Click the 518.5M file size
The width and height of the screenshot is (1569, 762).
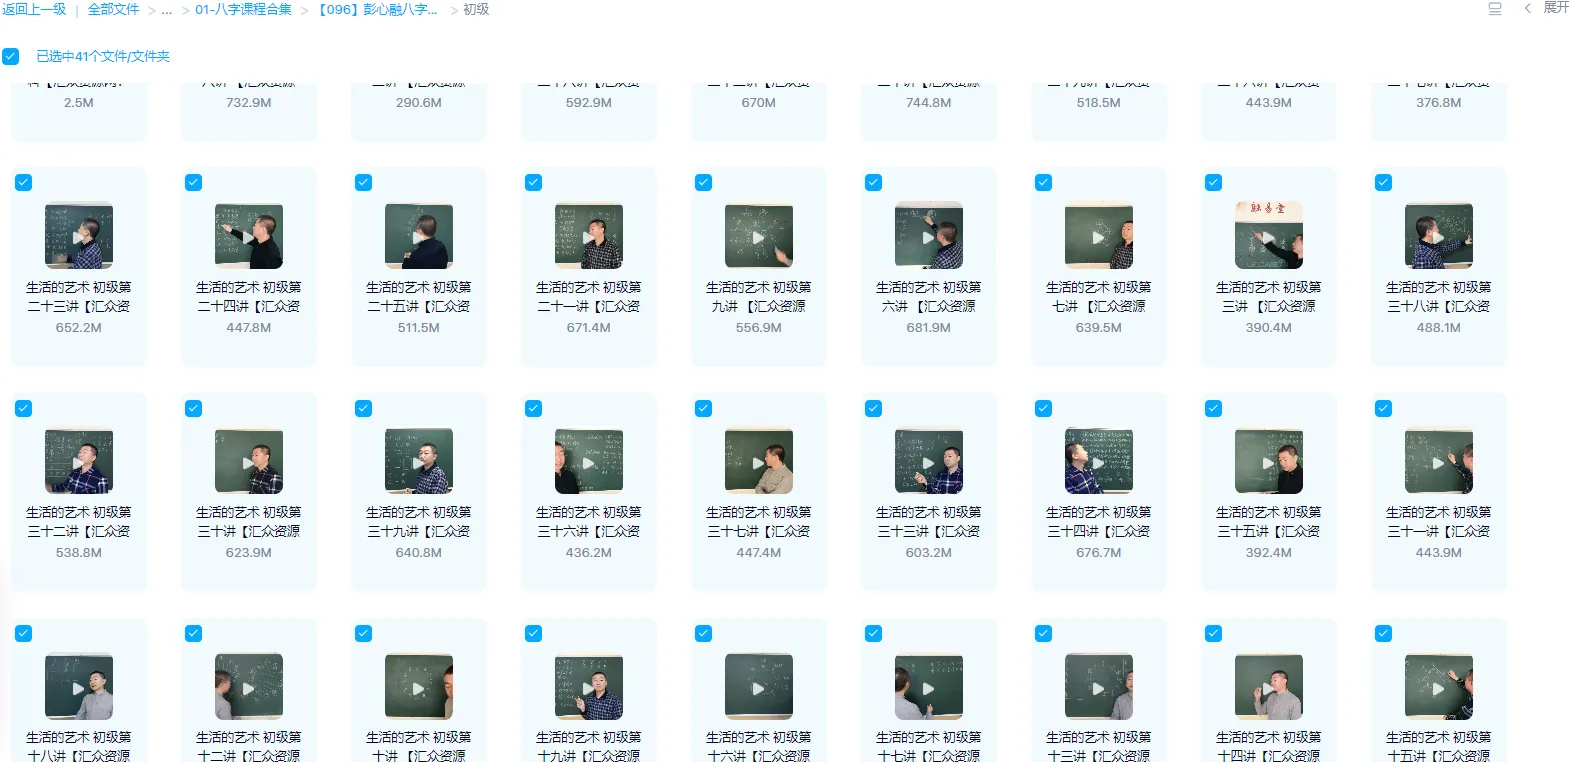click(x=1099, y=102)
